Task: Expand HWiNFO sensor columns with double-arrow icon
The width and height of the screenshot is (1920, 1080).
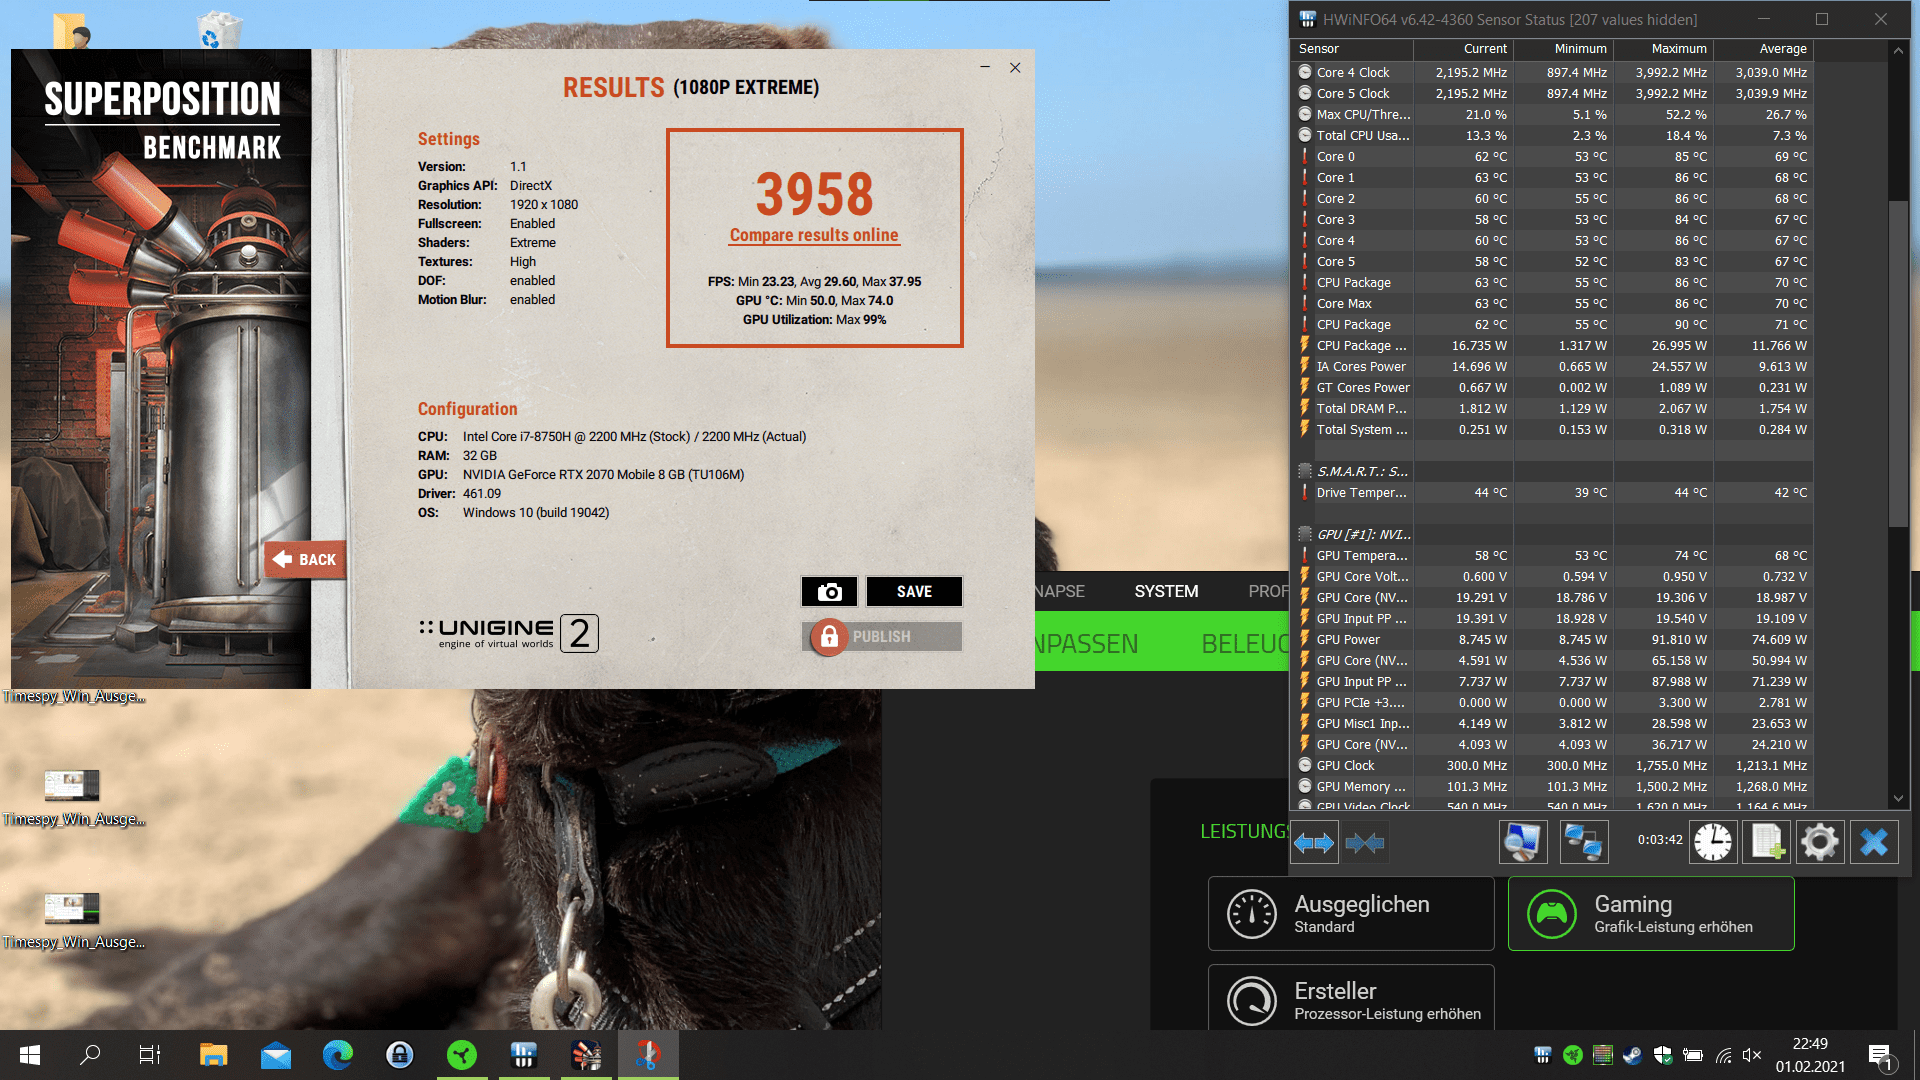Action: [1314, 843]
